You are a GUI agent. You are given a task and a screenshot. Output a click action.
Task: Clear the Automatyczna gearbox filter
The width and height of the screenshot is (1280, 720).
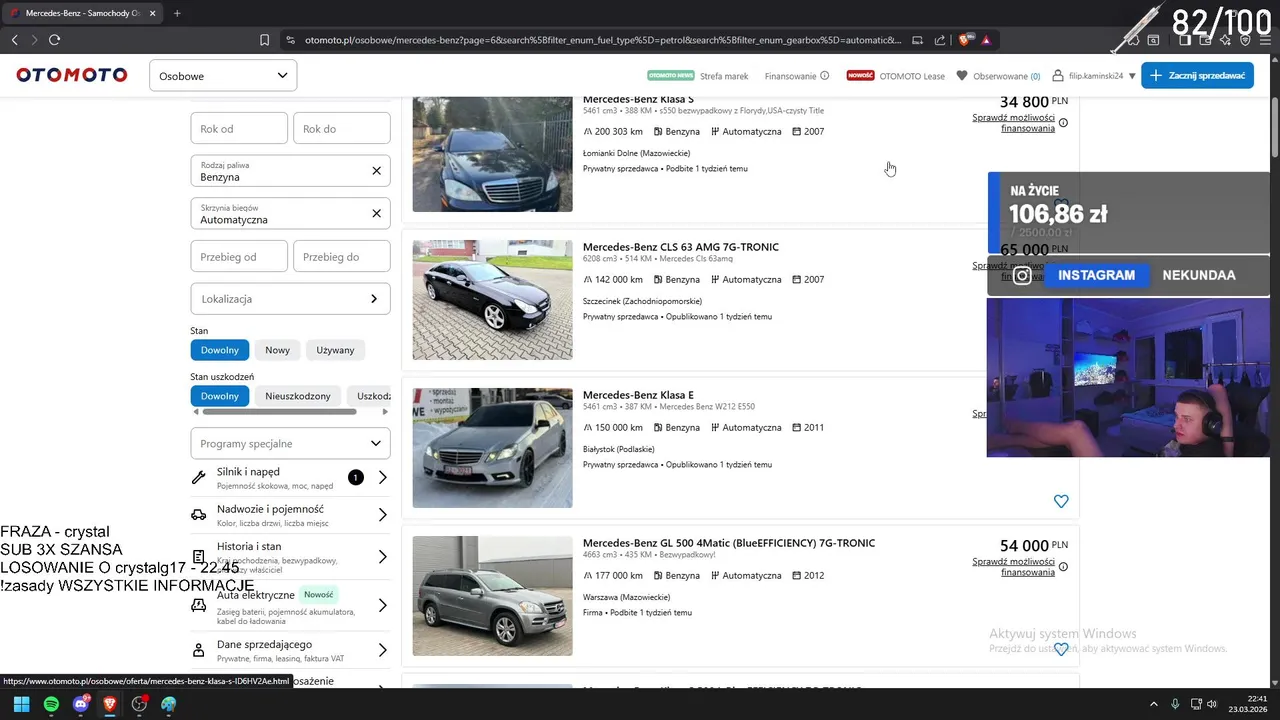376,213
